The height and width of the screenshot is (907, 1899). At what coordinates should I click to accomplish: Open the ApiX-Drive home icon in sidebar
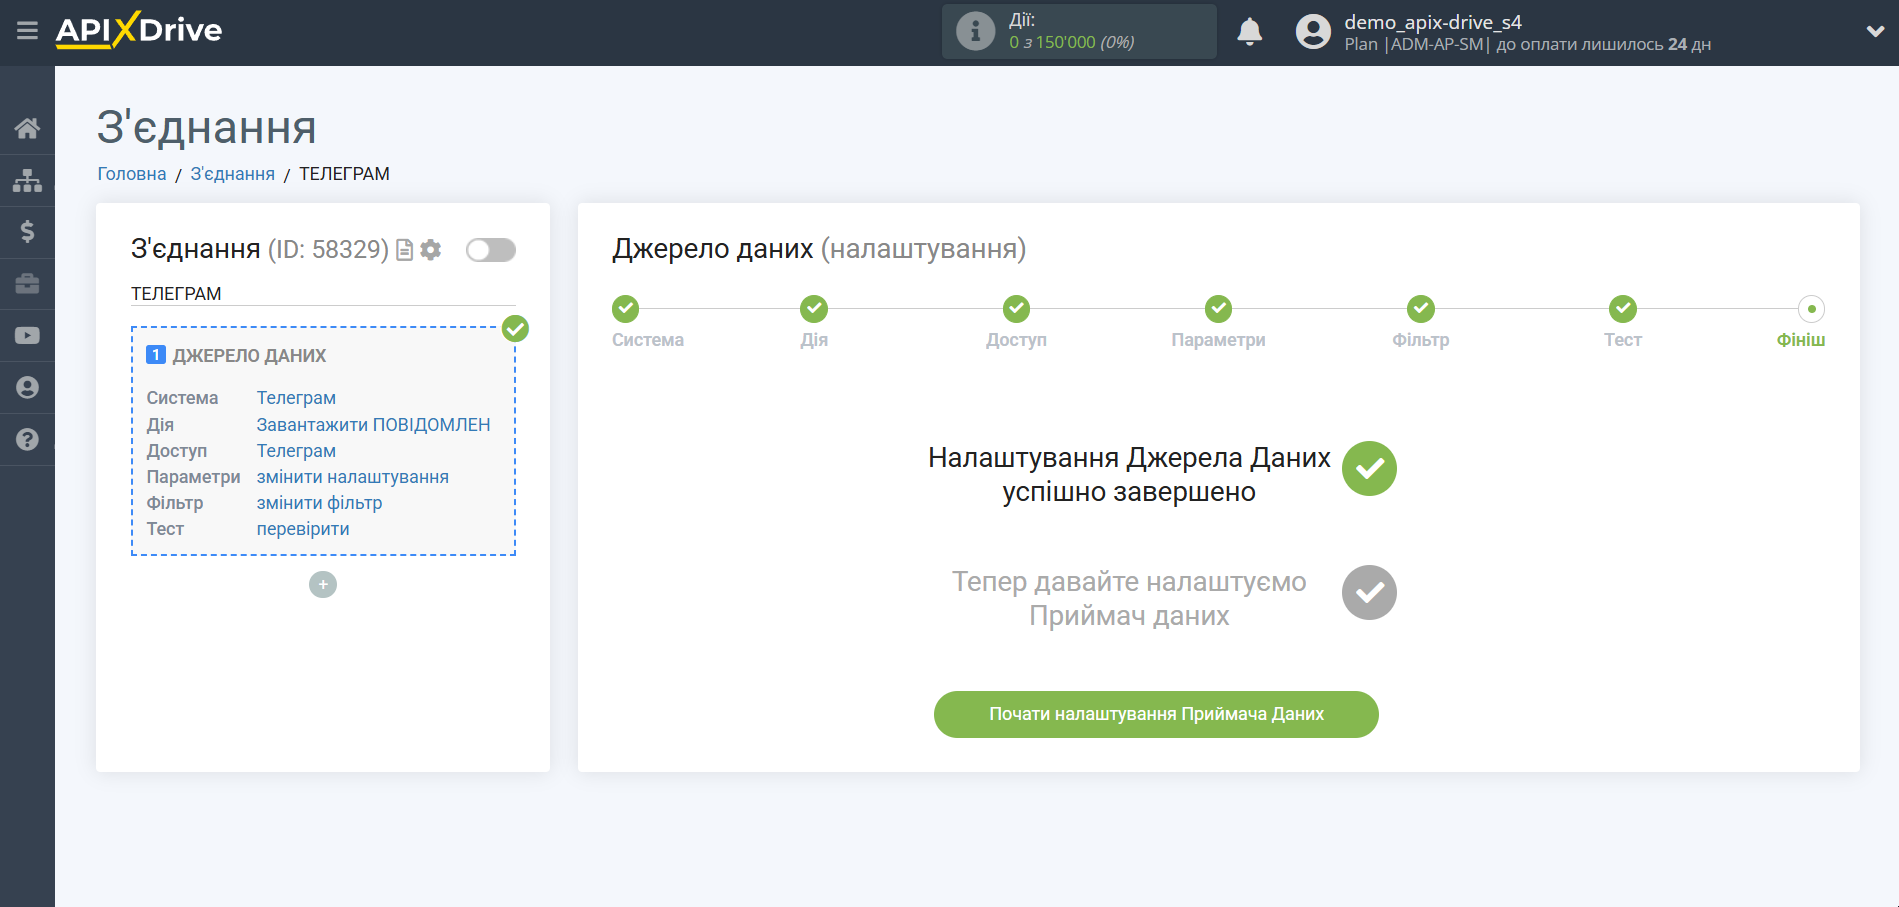click(27, 127)
